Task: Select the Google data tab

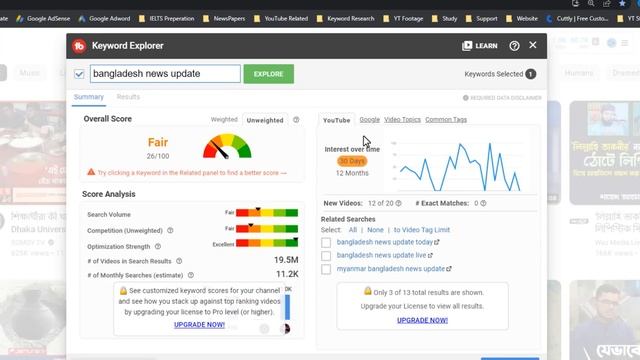Action: point(369,120)
